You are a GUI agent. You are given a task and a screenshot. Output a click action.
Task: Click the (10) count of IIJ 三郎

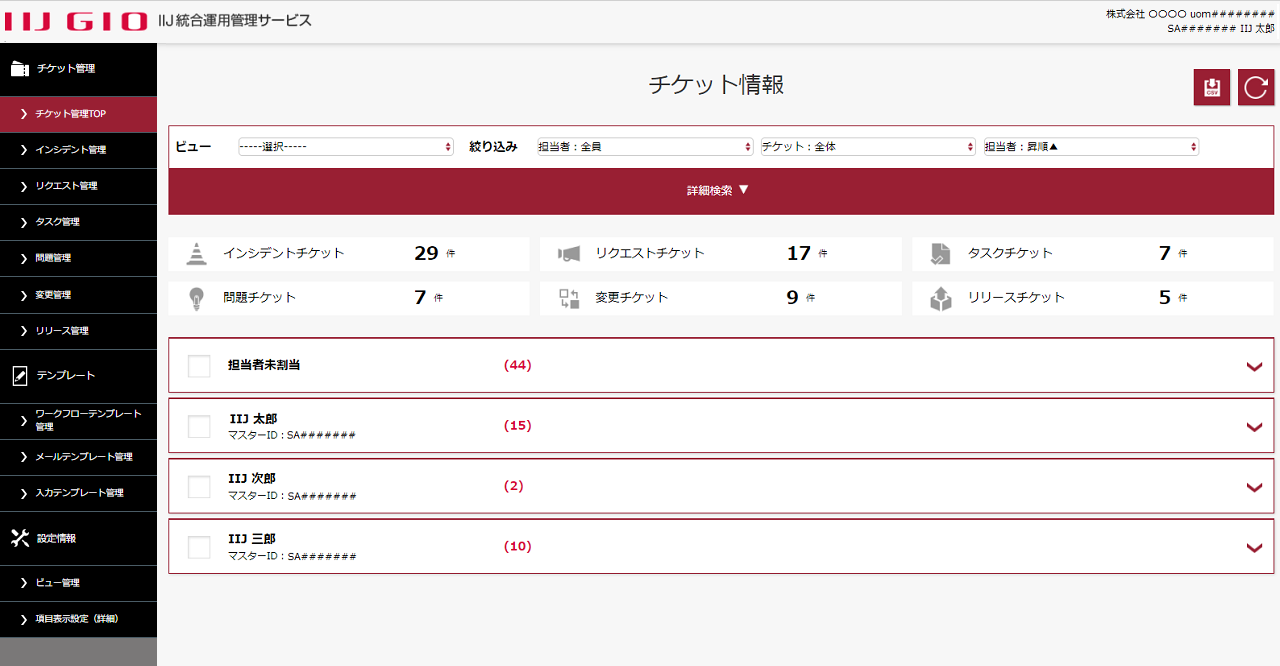(518, 547)
